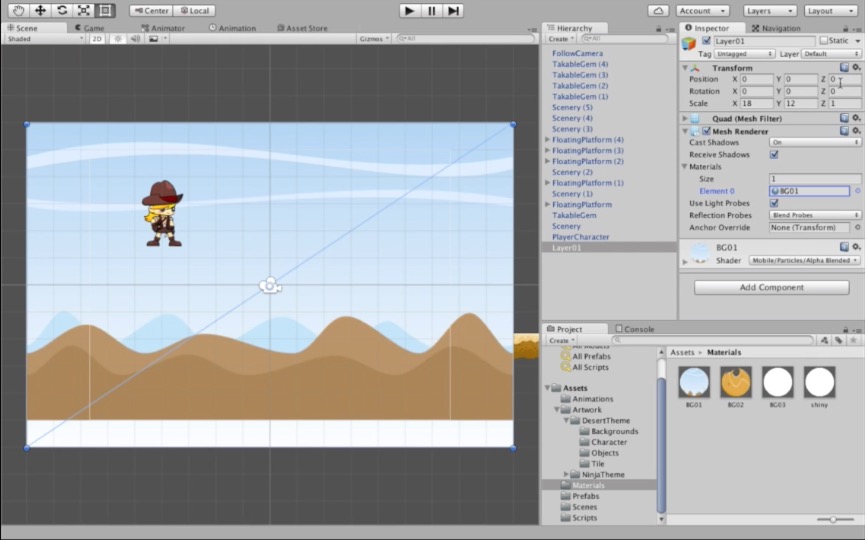Click the Add Component button

click(x=770, y=287)
